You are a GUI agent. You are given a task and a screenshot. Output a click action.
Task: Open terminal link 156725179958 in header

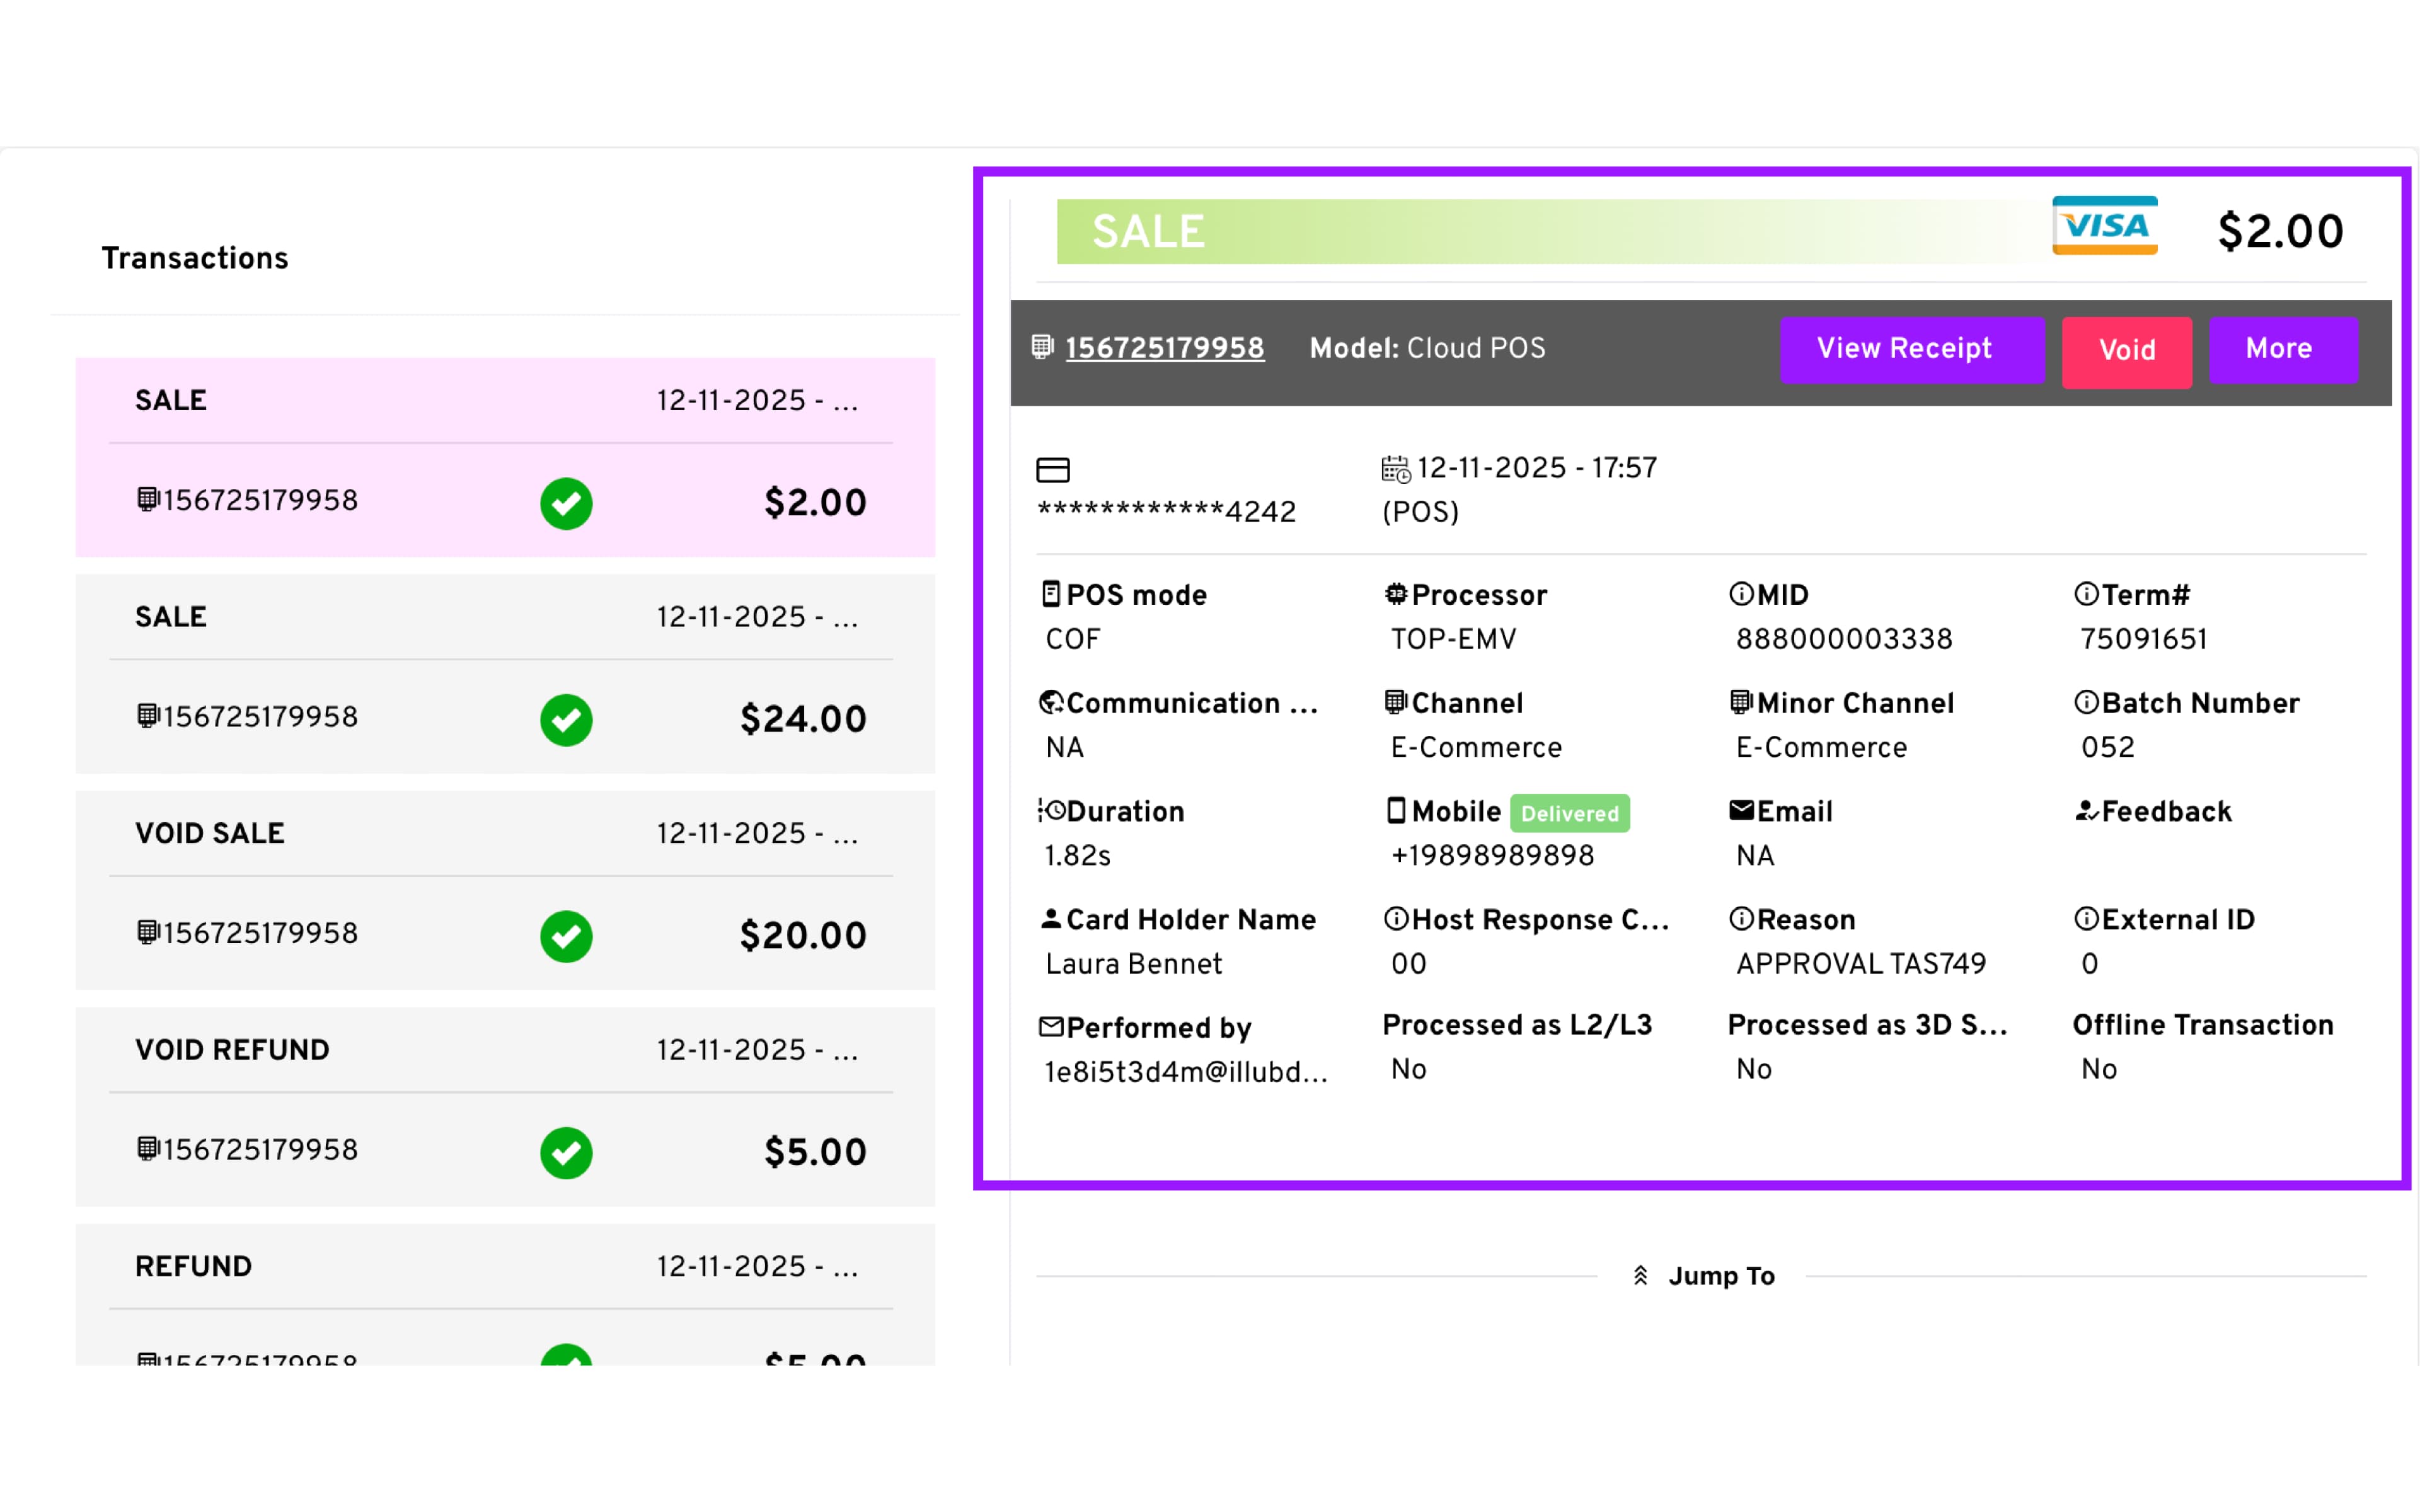click(1164, 348)
